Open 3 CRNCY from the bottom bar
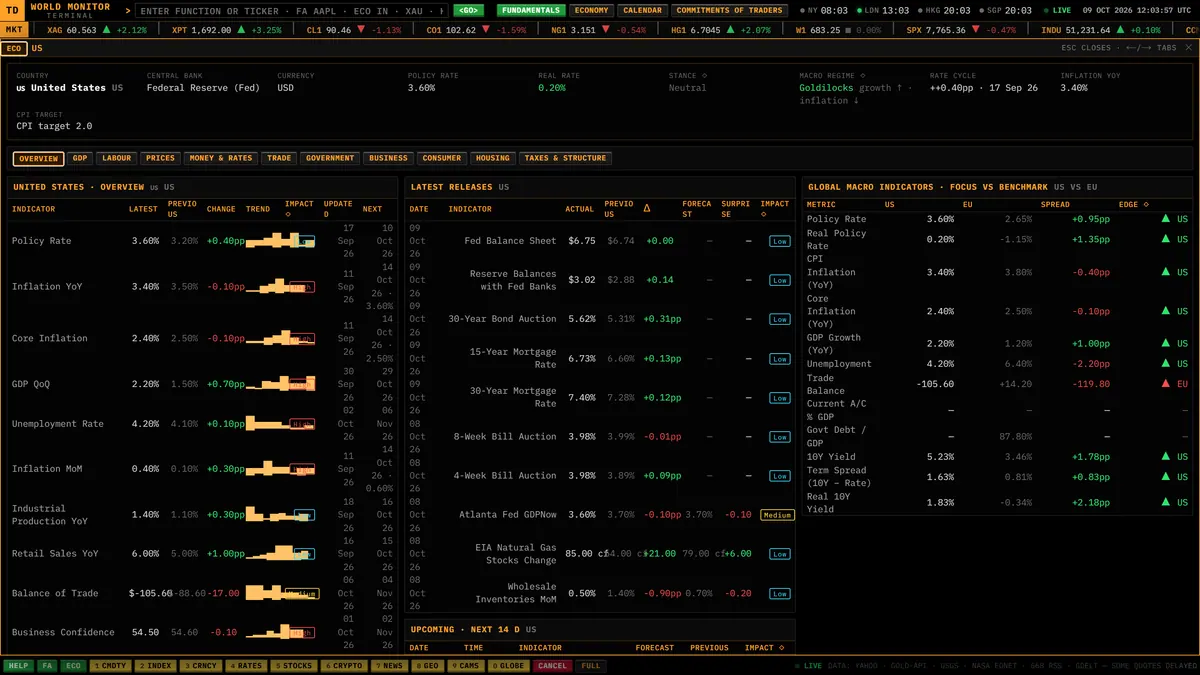Viewport: 1200px width, 675px height. coord(200,665)
